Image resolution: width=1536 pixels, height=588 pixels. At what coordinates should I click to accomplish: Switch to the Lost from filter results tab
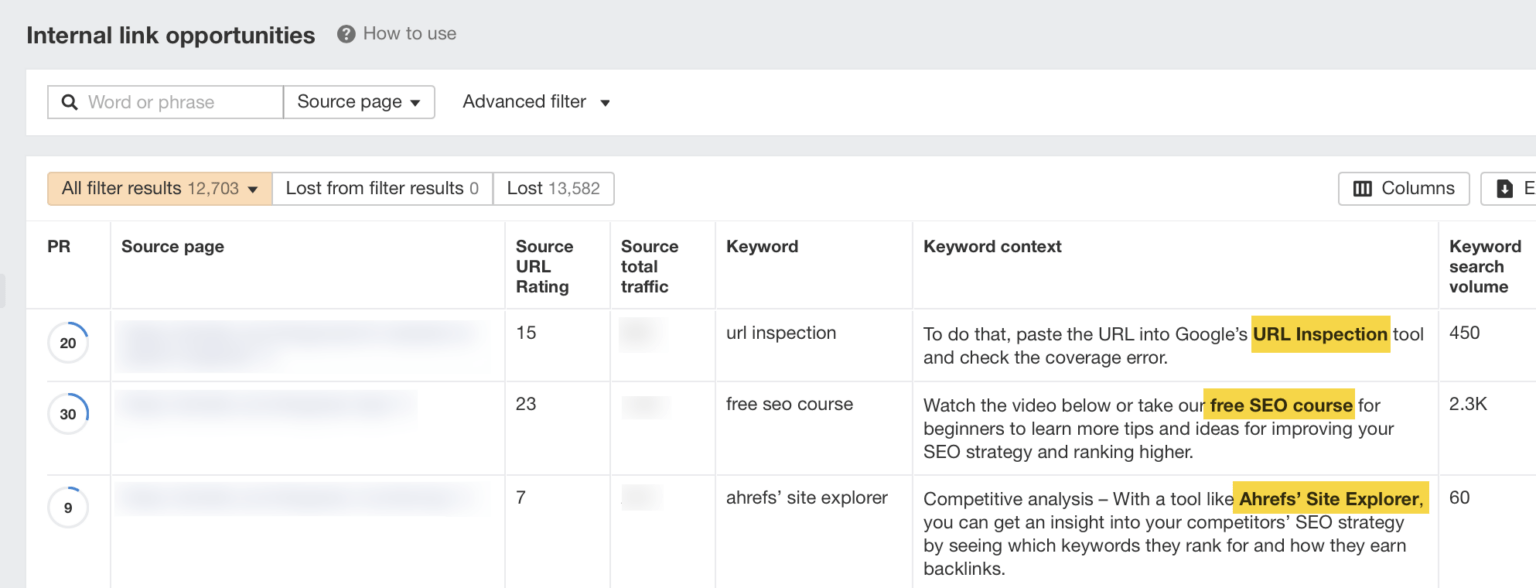pos(382,188)
